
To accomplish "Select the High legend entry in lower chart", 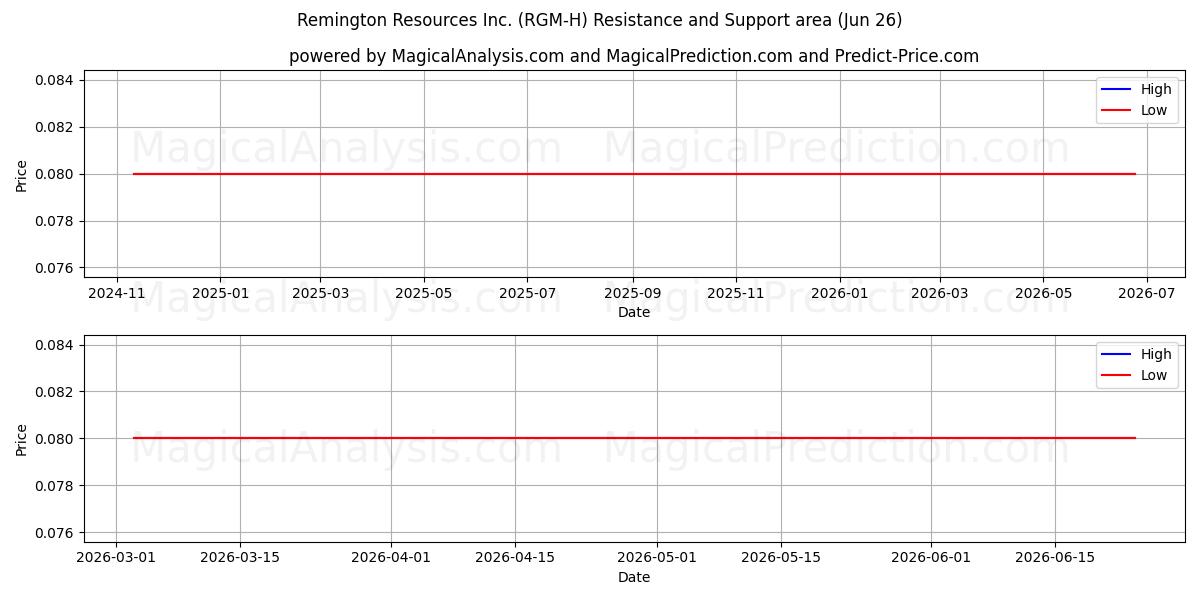I will tap(1137, 355).
